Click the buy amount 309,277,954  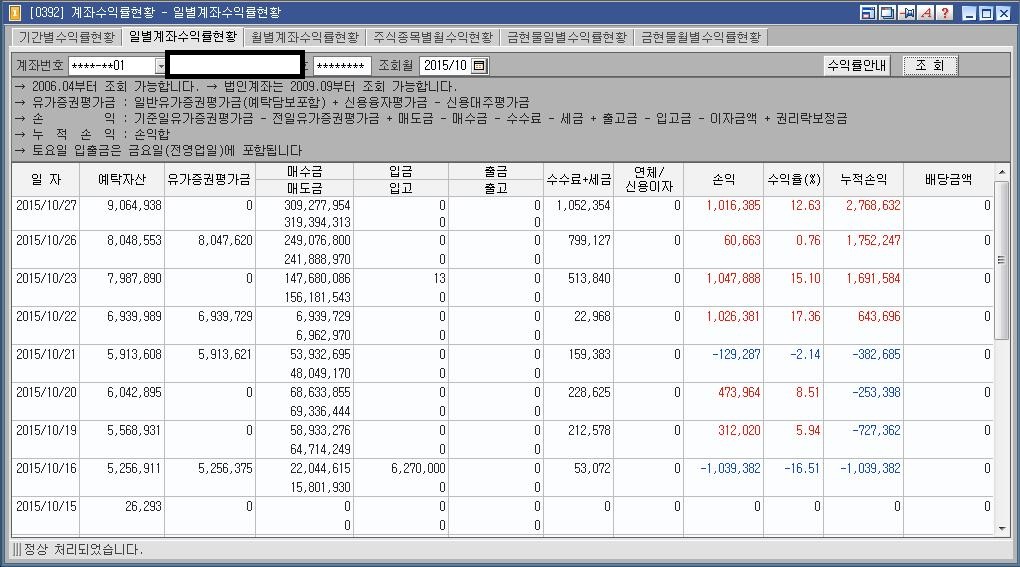(x=317, y=205)
